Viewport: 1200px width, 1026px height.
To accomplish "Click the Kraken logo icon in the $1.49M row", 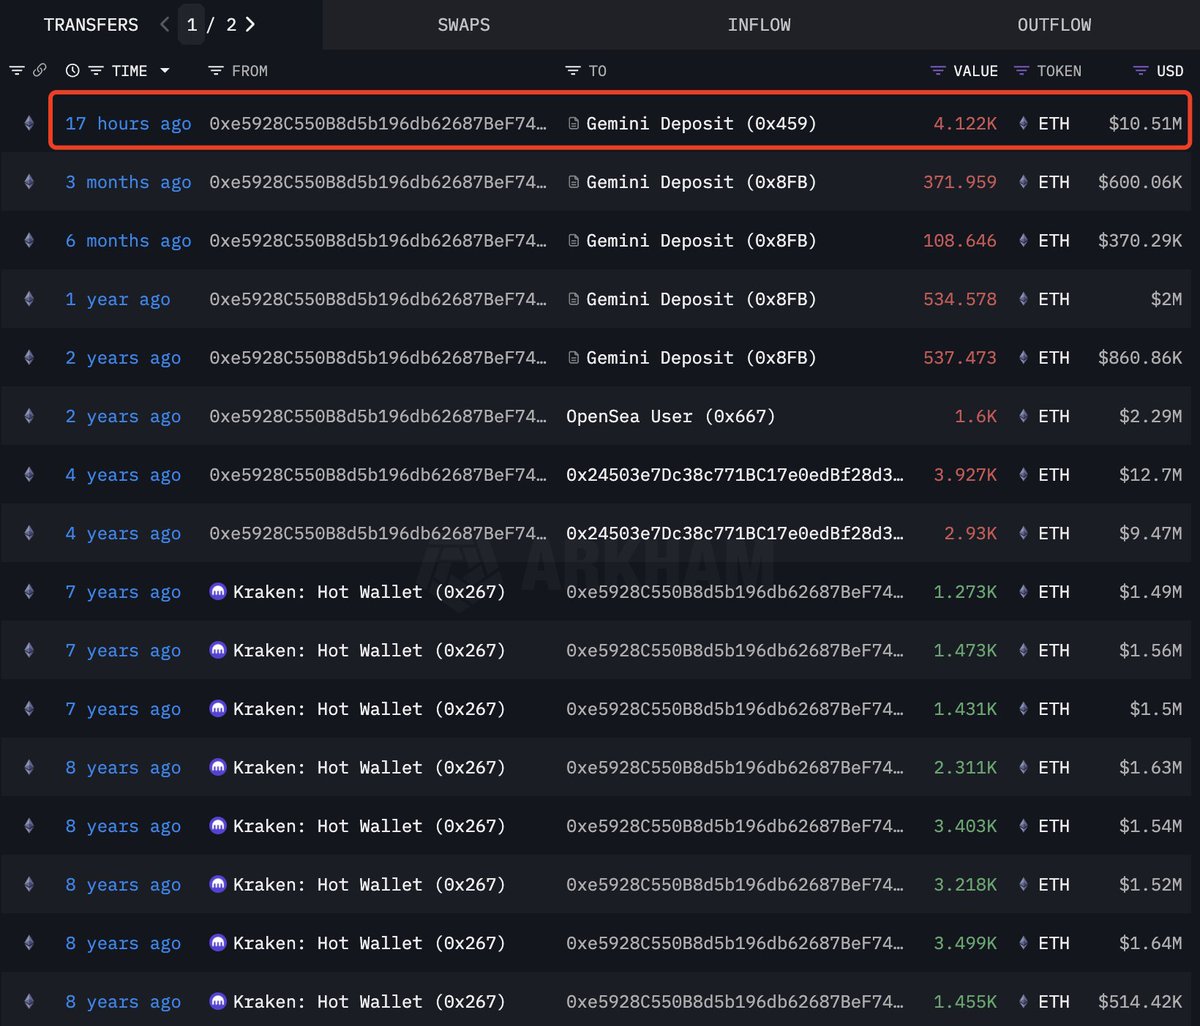I will click(x=218, y=592).
